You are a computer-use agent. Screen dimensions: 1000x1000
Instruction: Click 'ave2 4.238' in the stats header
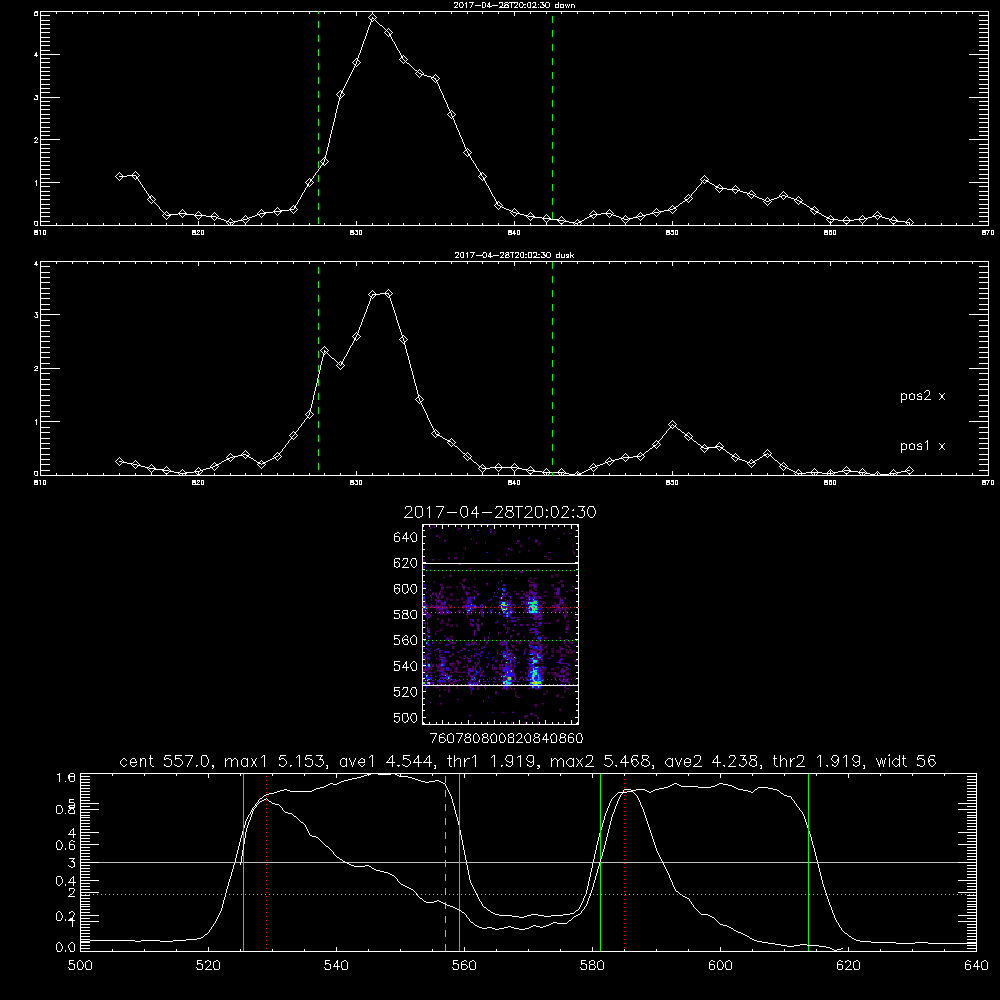(x=712, y=761)
